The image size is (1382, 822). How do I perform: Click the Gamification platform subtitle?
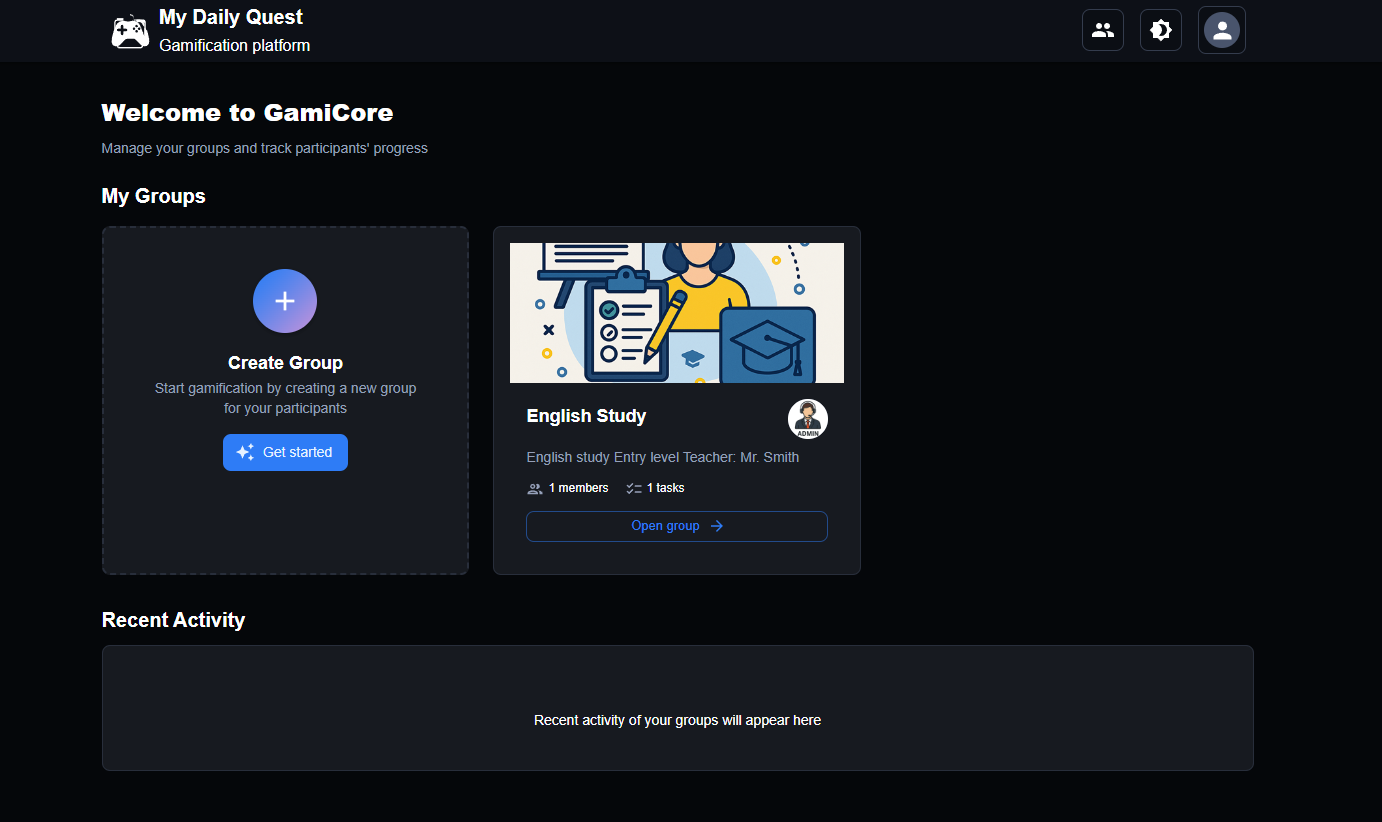point(234,45)
